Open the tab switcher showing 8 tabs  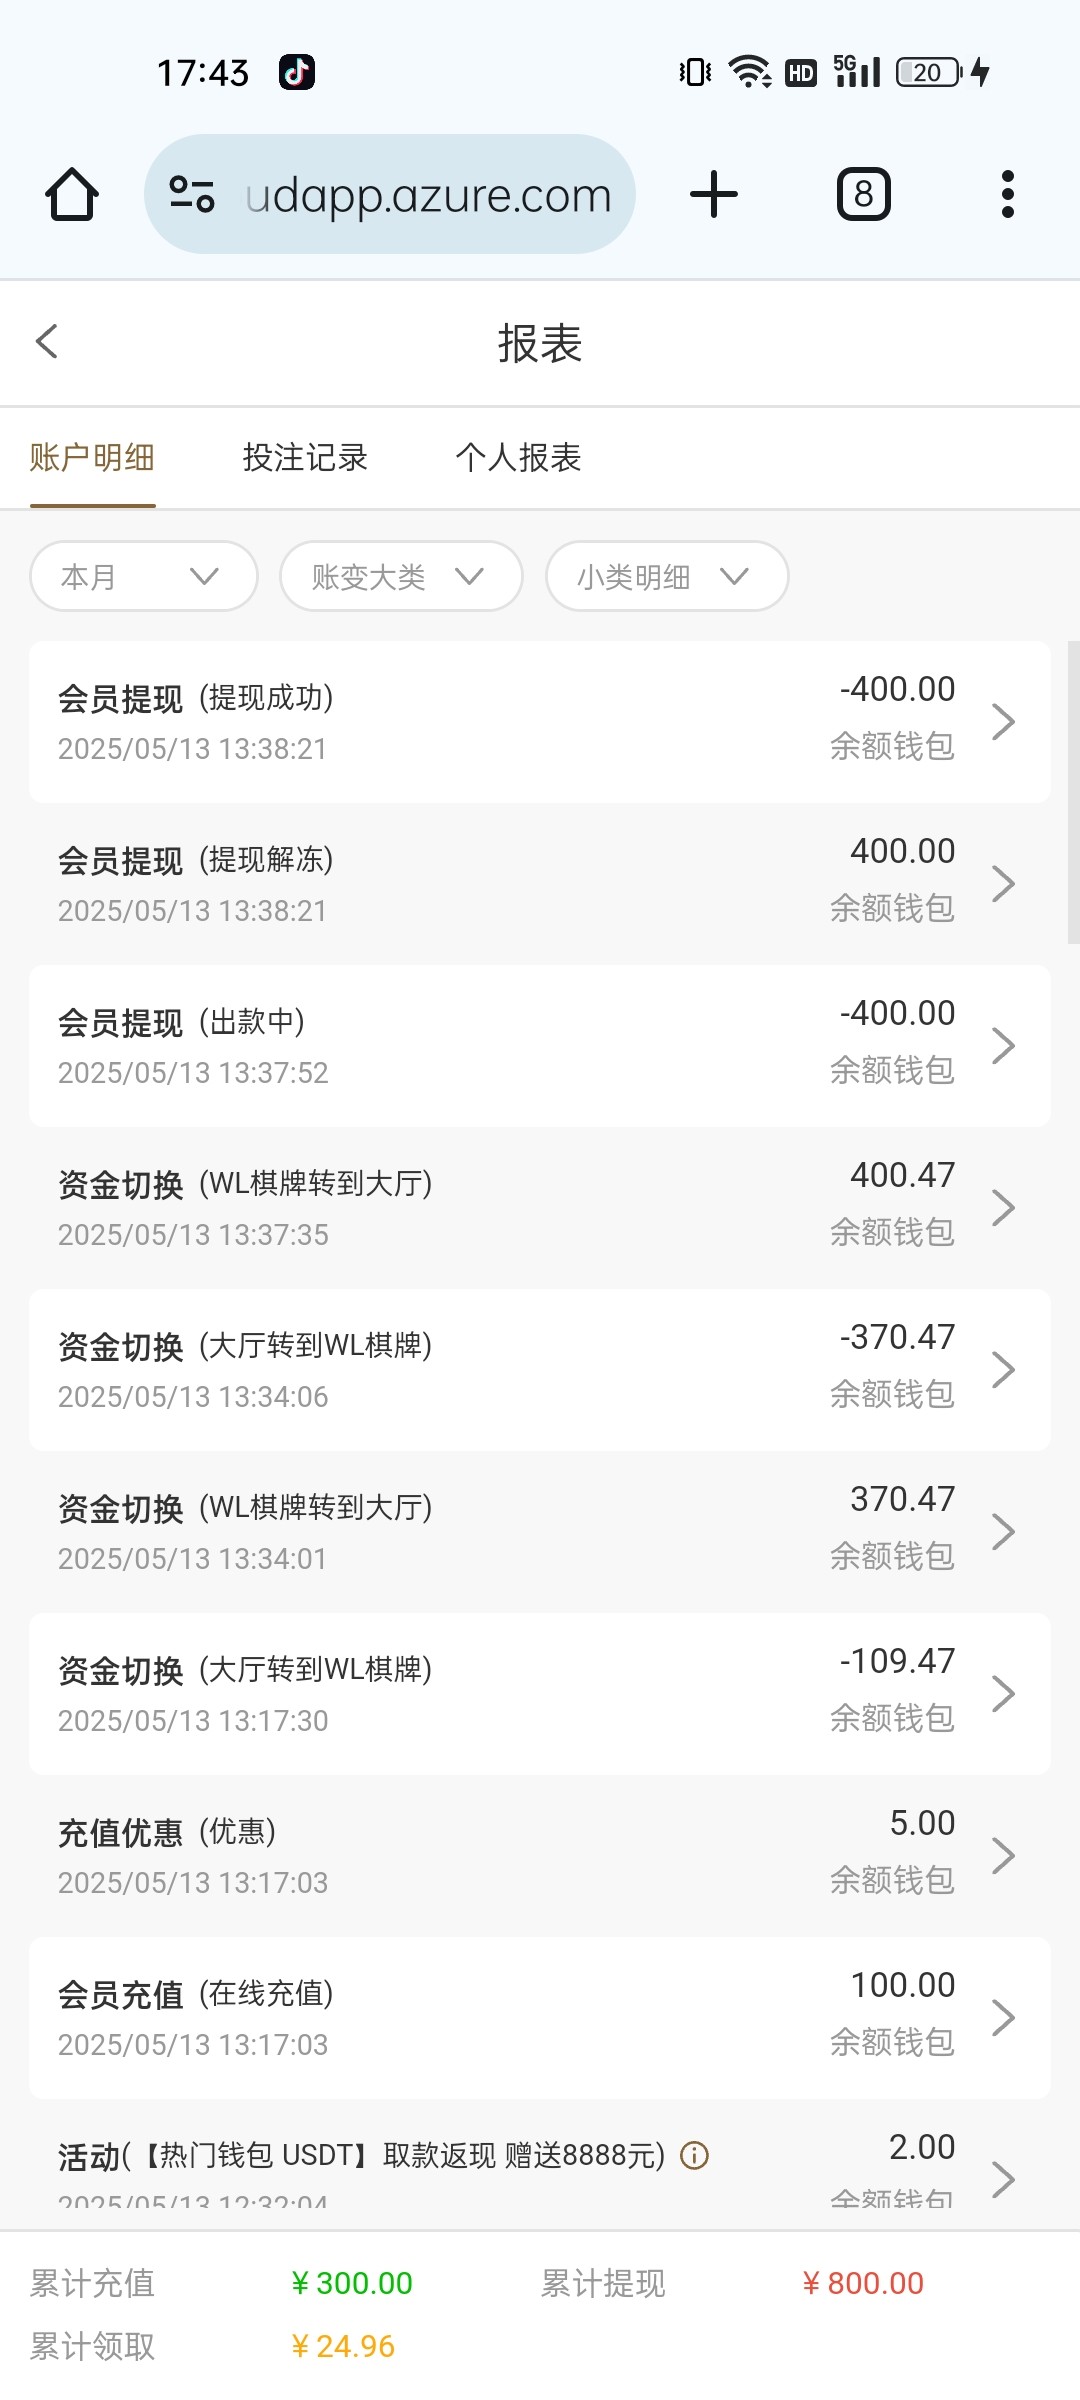point(863,194)
